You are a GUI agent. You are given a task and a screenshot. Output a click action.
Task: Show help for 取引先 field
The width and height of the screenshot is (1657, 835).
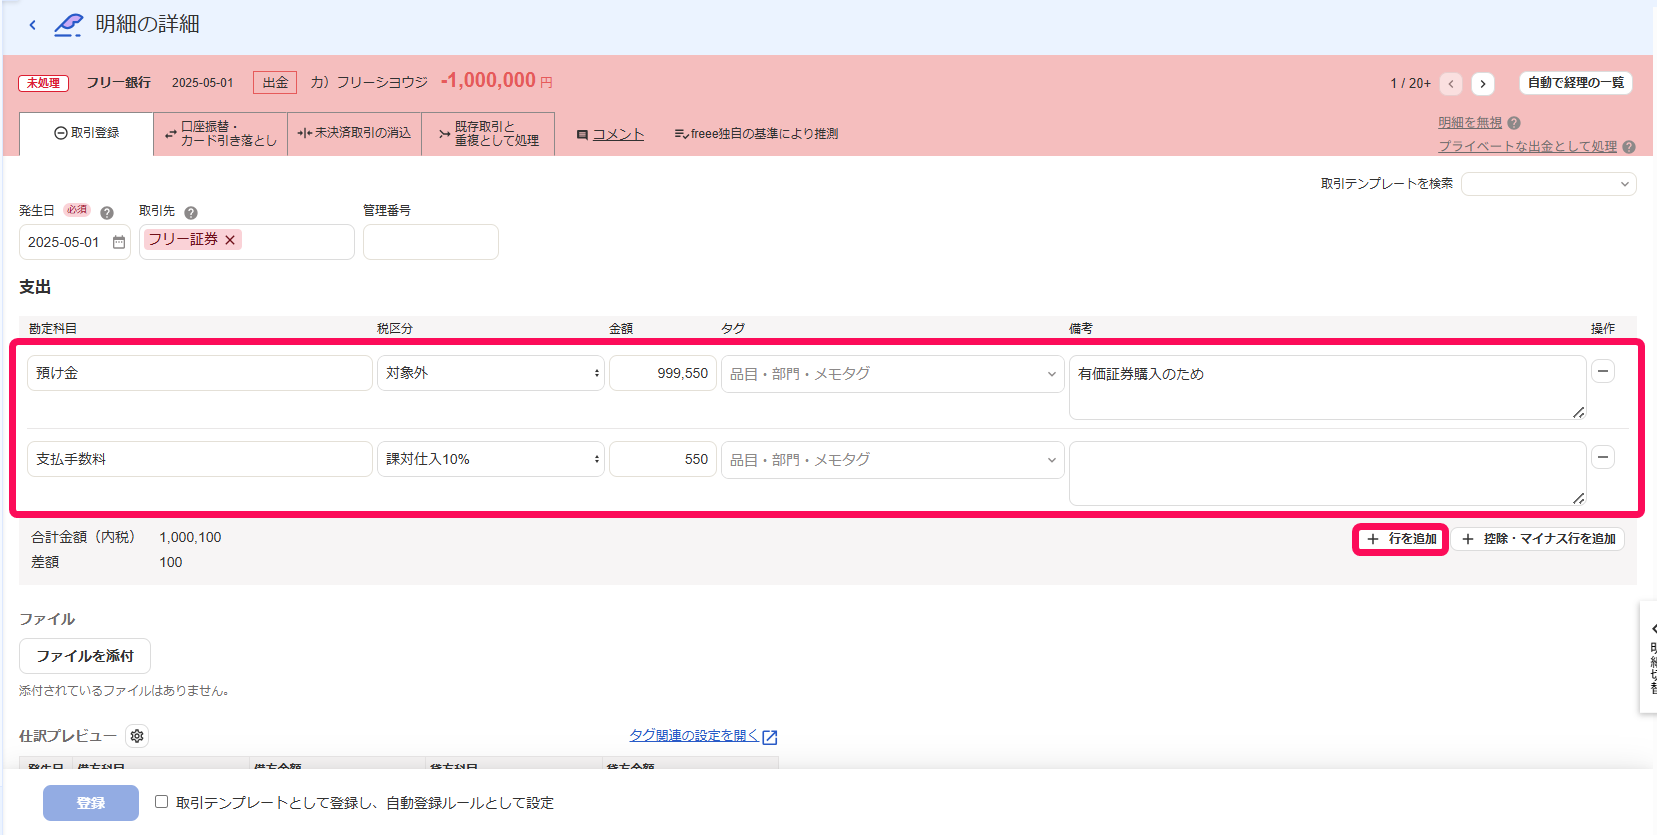(191, 212)
